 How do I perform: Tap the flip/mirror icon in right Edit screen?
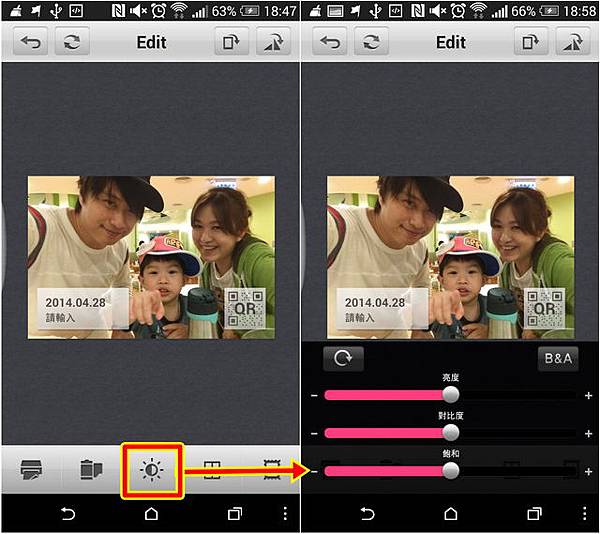click(572, 42)
